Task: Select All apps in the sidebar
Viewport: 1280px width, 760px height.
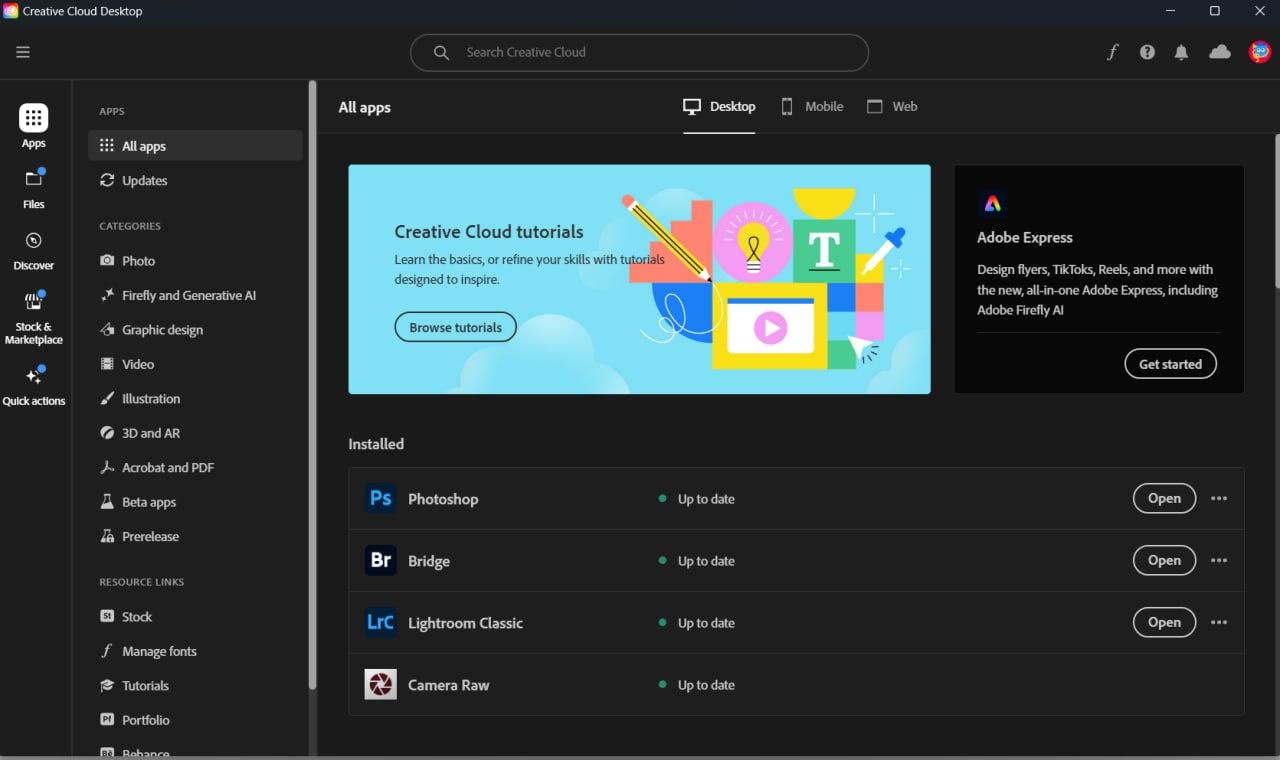Action: [x=196, y=146]
